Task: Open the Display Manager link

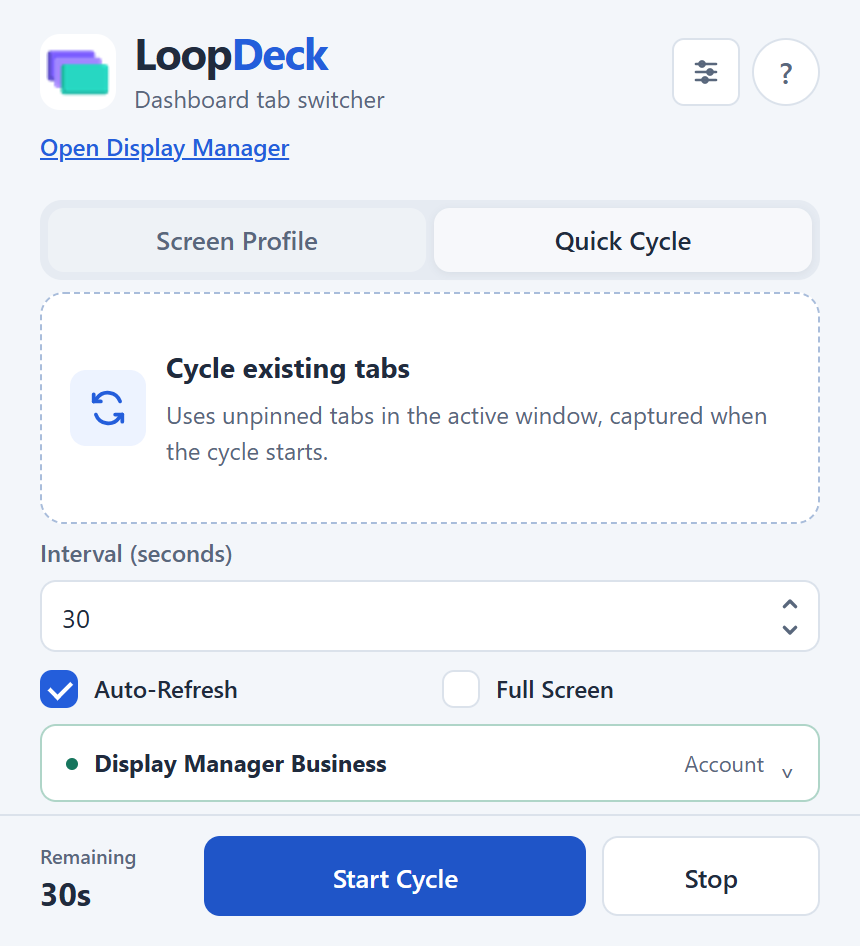Action: coord(165,148)
